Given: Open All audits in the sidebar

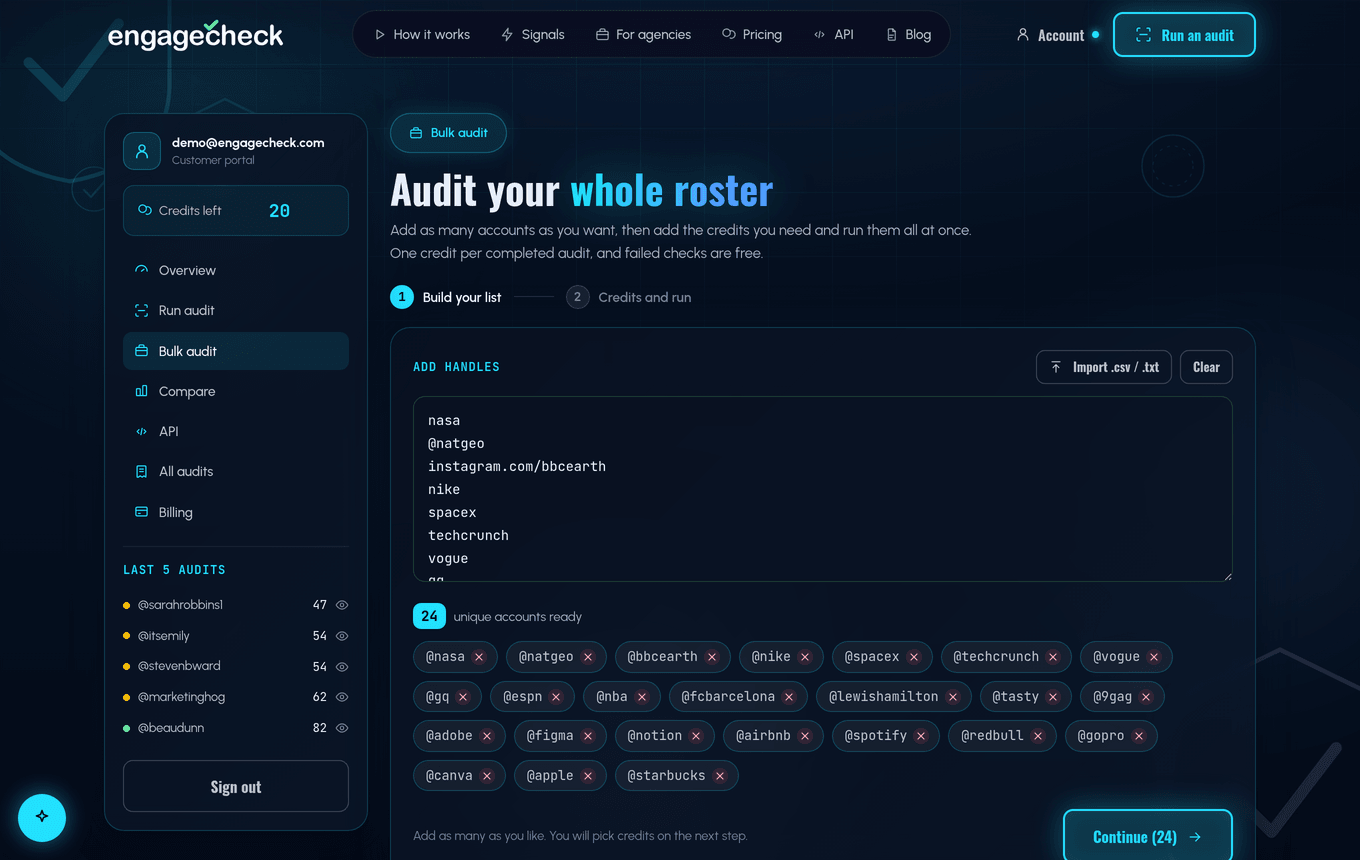Looking at the screenshot, I should tap(236, 471).
